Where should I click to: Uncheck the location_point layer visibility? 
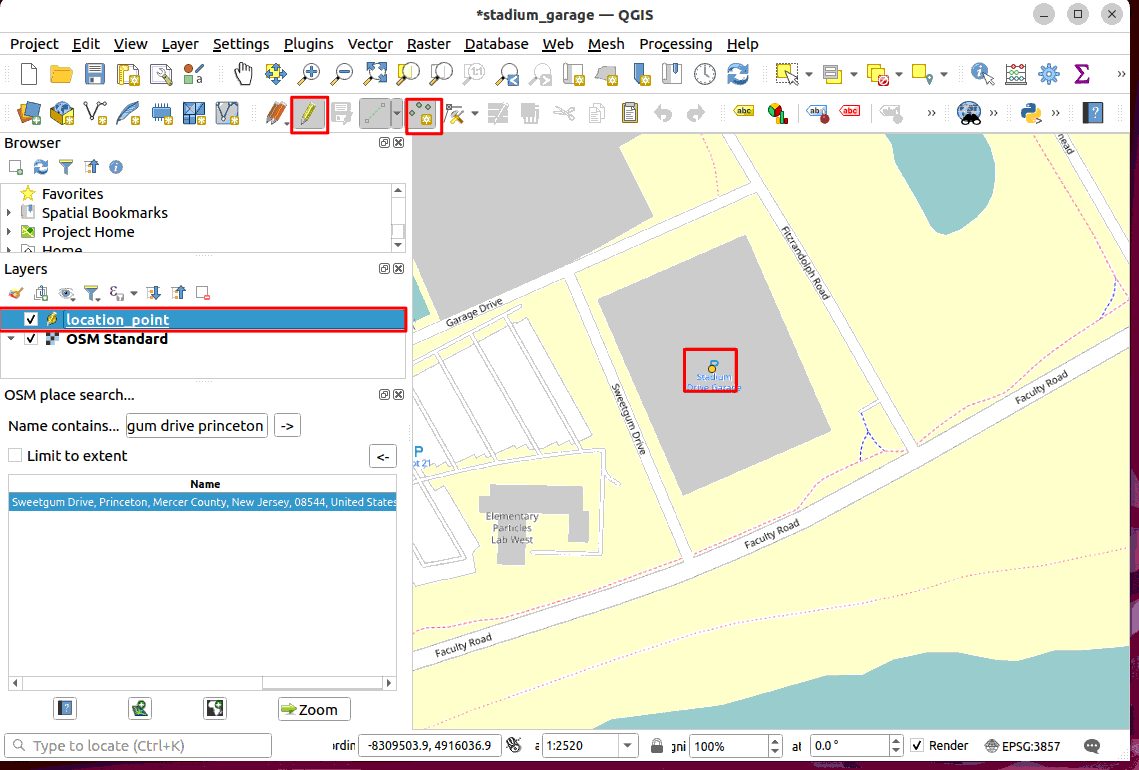click(31, 320)
